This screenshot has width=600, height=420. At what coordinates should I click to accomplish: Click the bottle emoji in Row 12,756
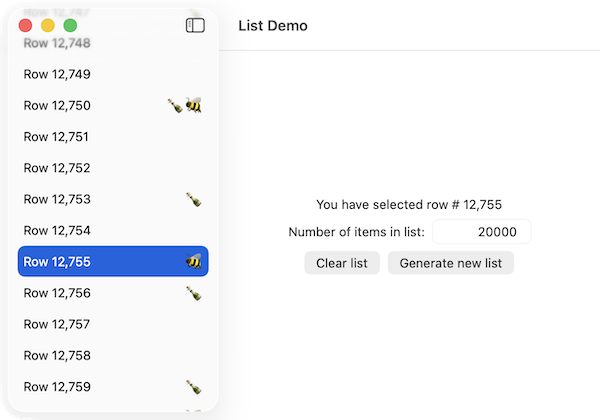pyautogui.click(x=193, y=293)
